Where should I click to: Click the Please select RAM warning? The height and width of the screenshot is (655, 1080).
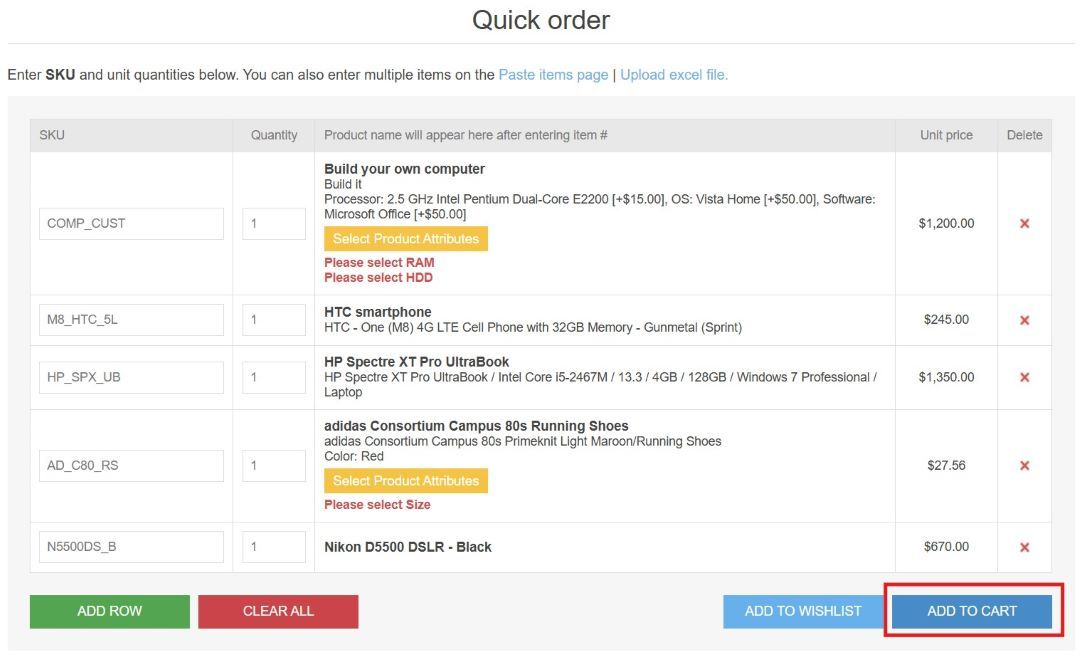point(380,262)
